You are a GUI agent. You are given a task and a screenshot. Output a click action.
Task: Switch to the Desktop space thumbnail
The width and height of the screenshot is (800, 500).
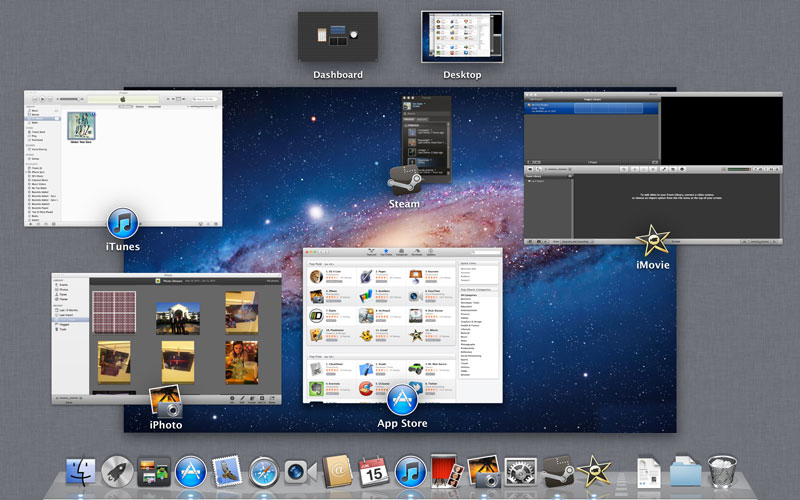[462, 37]
